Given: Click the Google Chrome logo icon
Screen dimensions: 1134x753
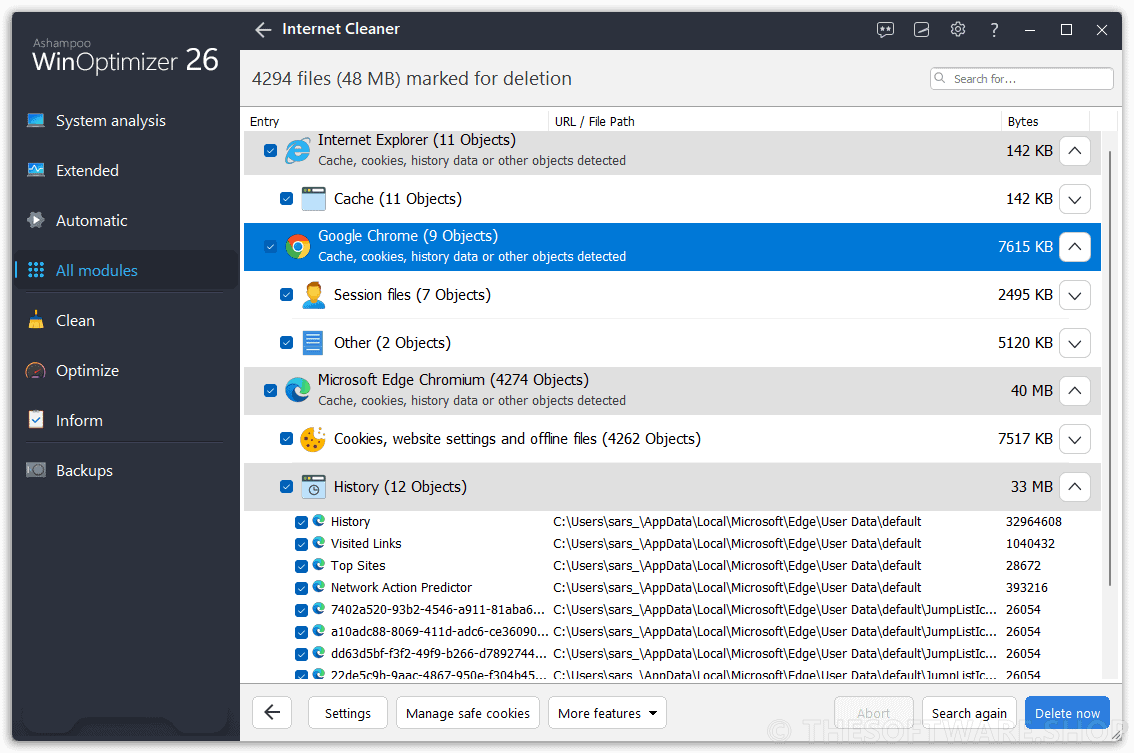Looking at the screenshot, I should [x=297, y=247].
